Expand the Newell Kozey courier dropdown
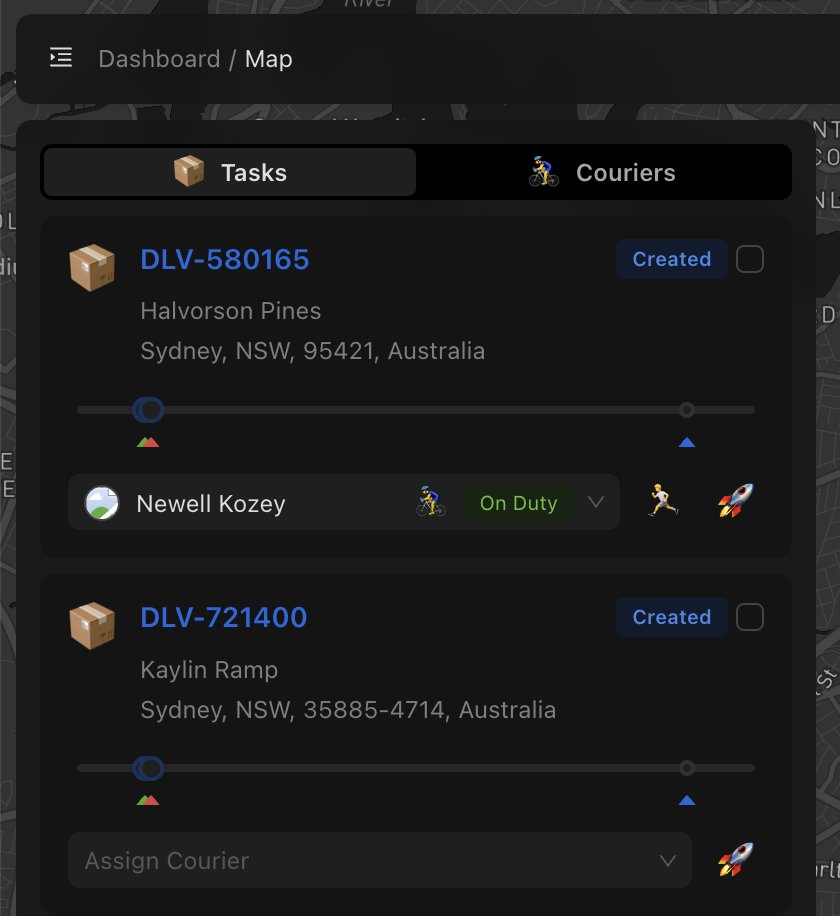The image size is (840, 916). coord(596,502)
